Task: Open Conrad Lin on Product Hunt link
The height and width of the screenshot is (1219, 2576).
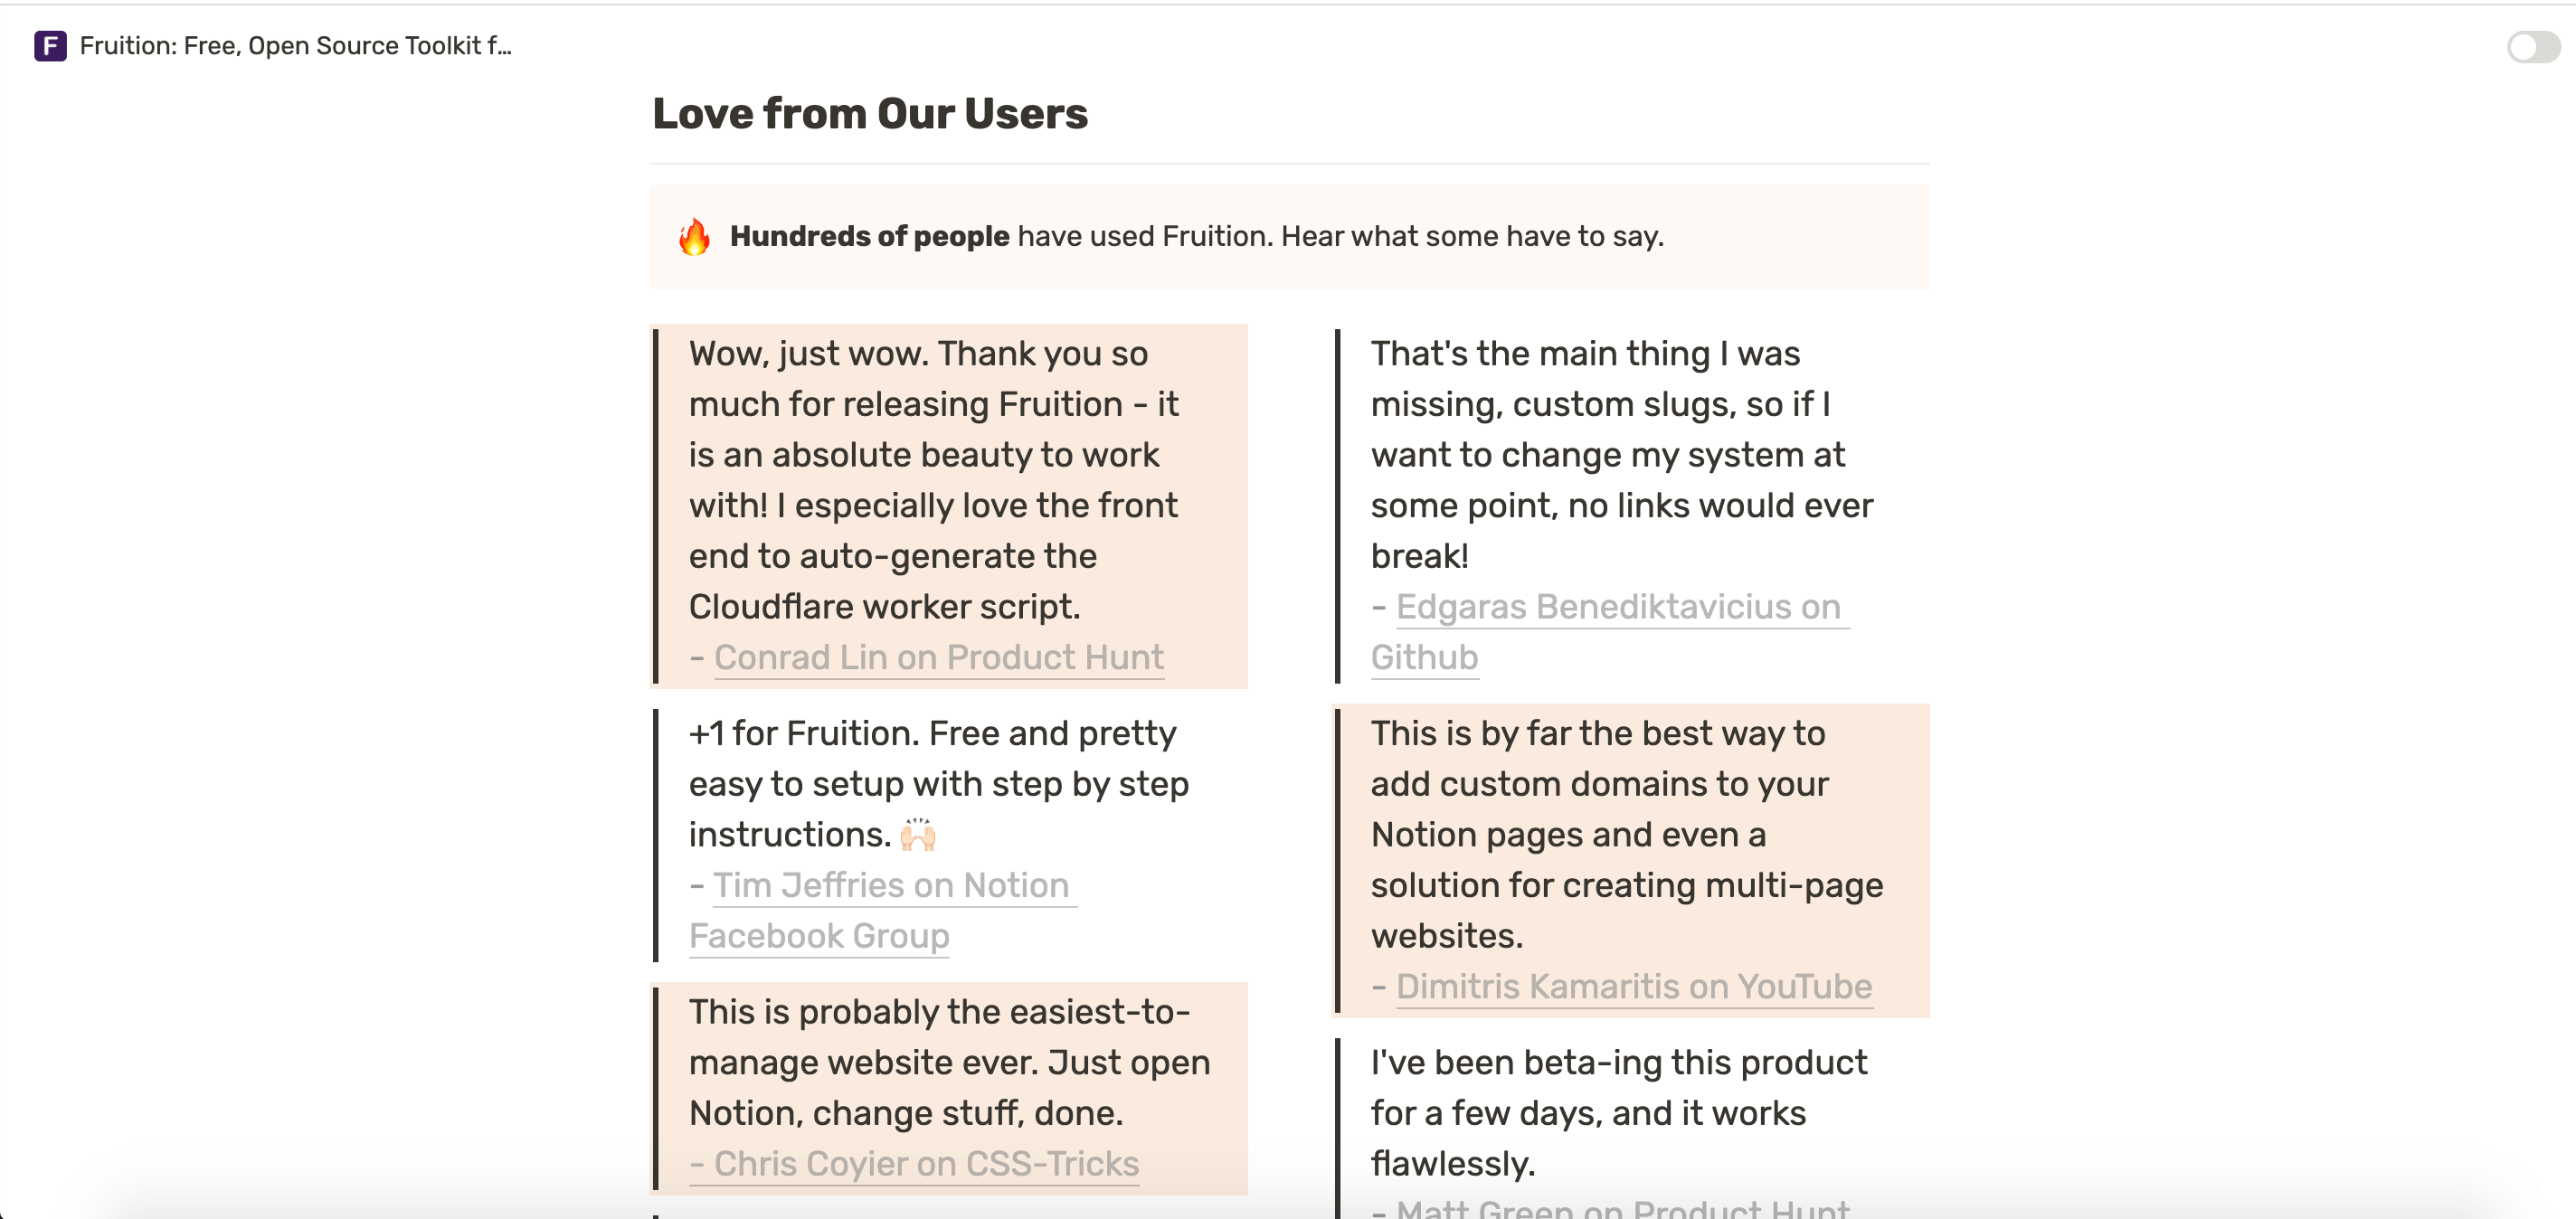Action: click(x=938, y=657)
